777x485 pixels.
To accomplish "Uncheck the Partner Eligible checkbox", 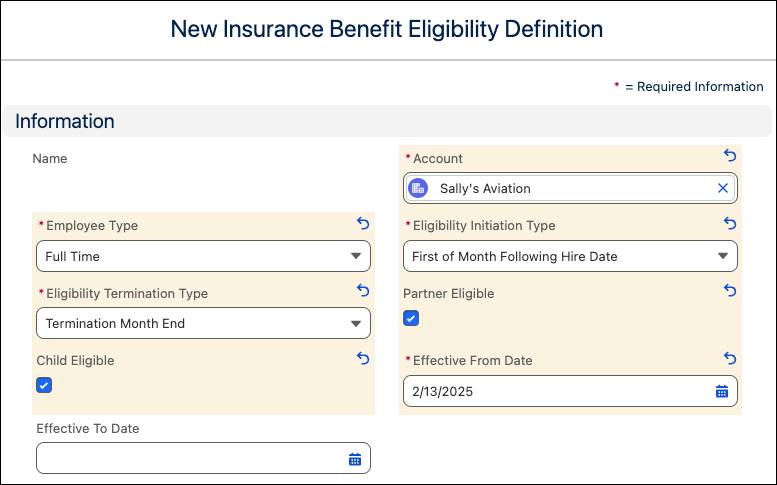I will pos(411,319).
